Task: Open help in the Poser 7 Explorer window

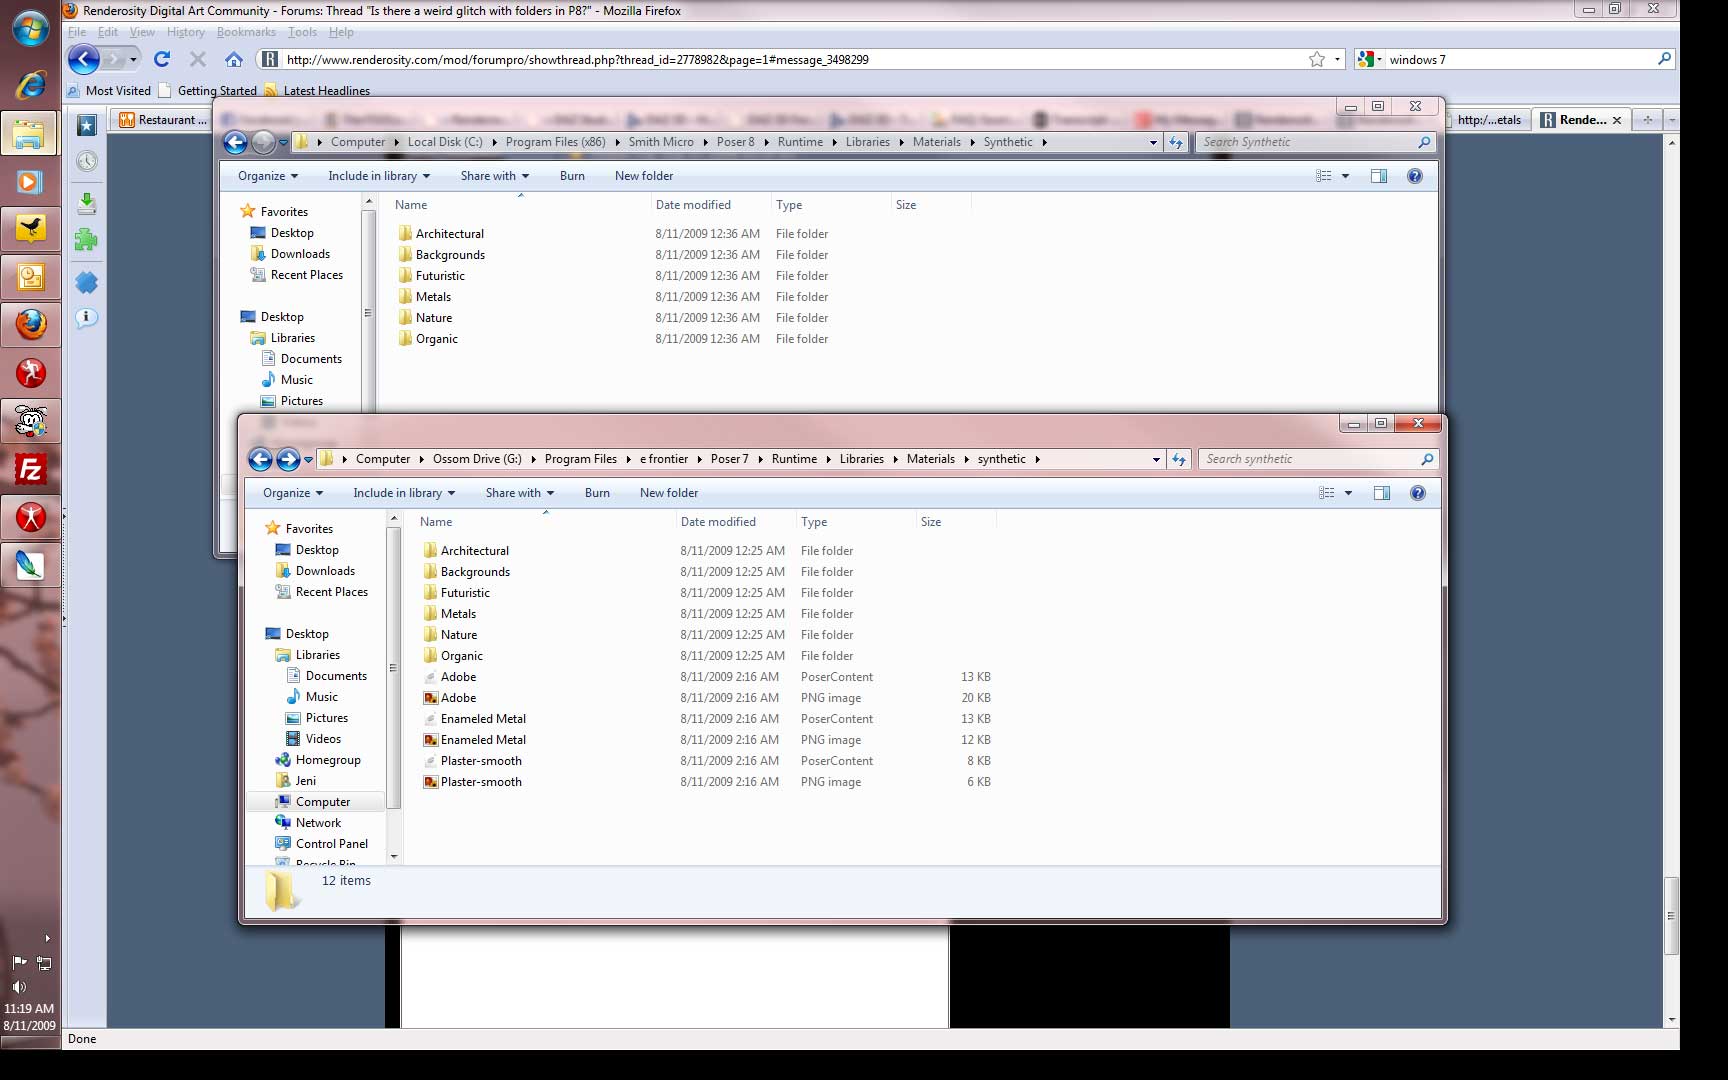Action: tap(1417, 493)
